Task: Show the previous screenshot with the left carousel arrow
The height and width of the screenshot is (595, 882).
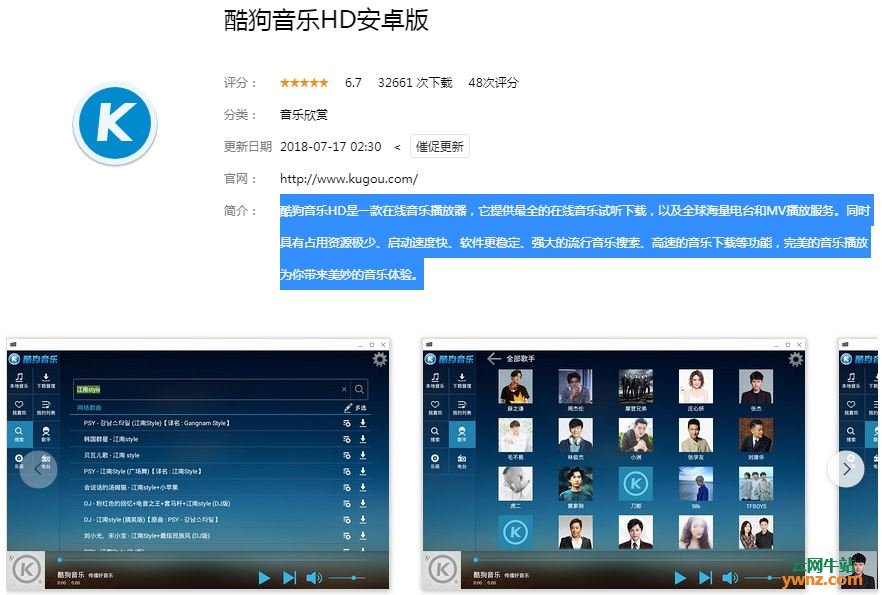Action: tap(38, 468)
